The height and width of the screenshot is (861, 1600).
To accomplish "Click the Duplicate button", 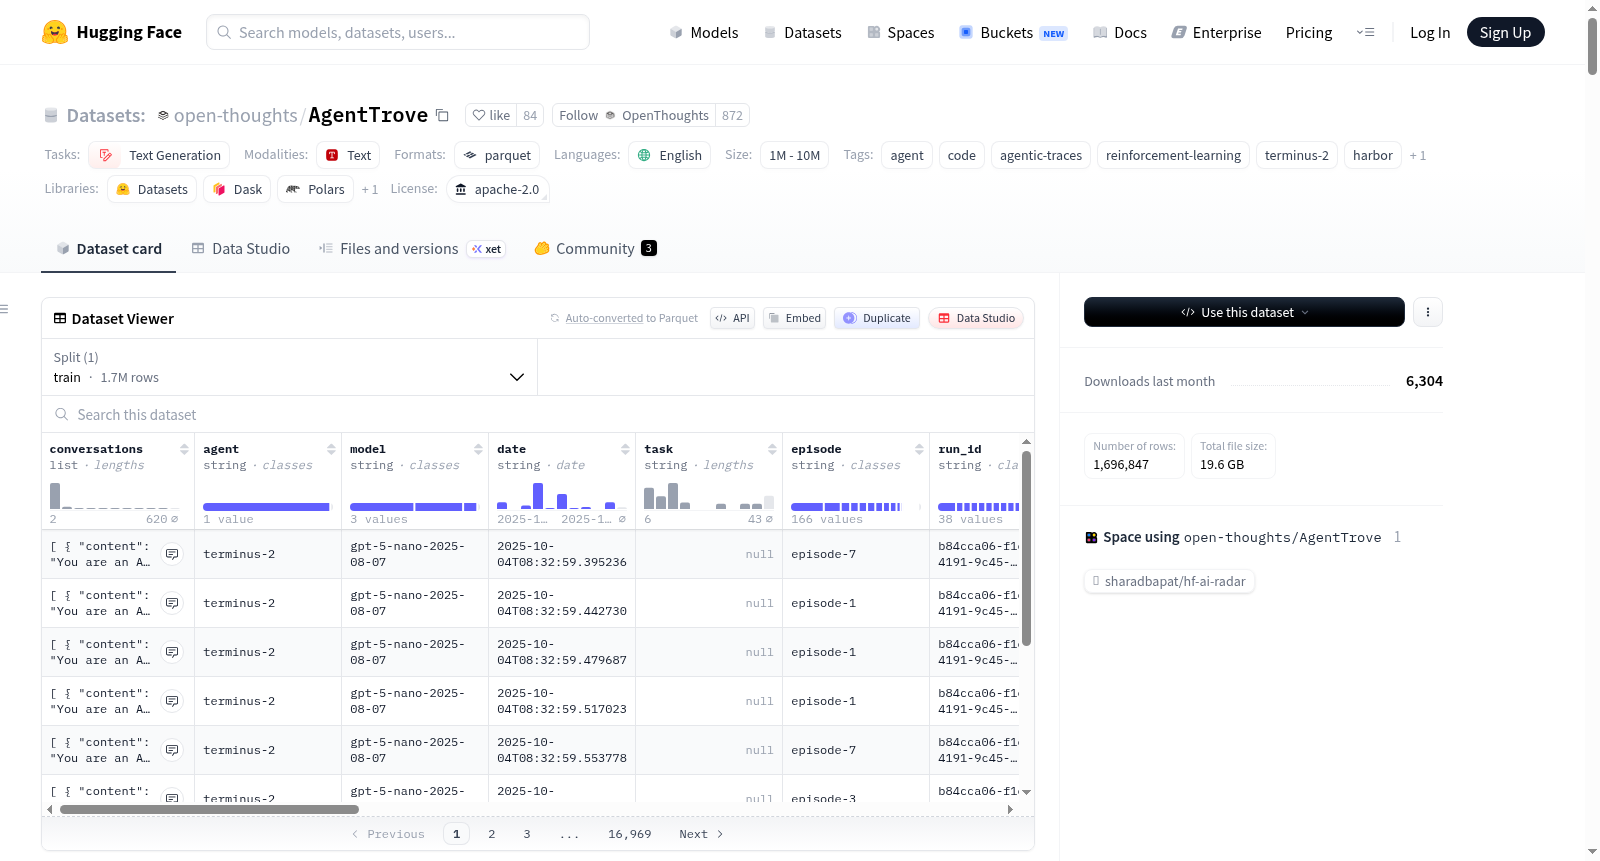I will [877, 318].
